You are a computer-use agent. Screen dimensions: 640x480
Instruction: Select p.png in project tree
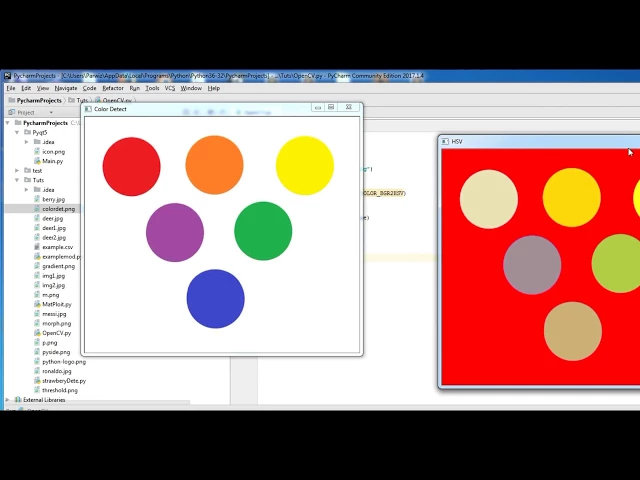(x=50, y=343)
